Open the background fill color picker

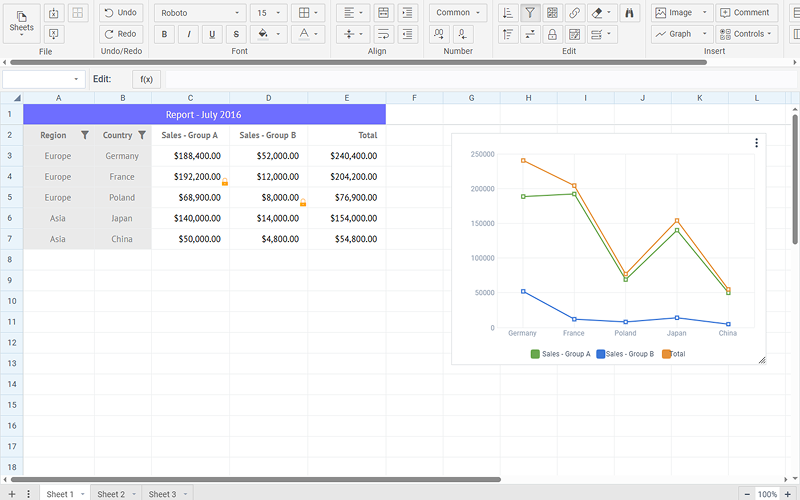(268, 34)
